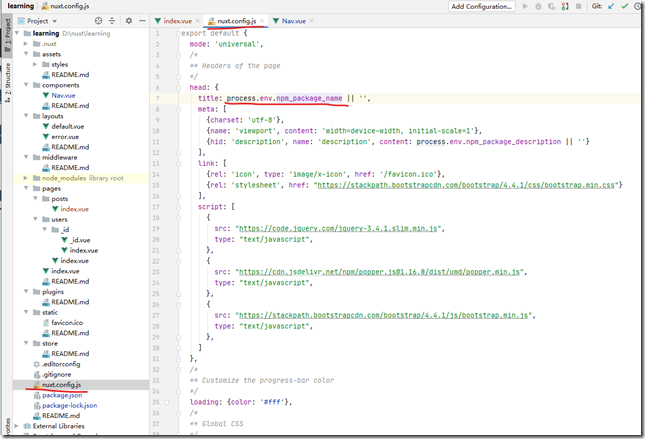Click the Collapse All icon in Project panel
This screenshot has width=645, height=439.
point(112,21)
